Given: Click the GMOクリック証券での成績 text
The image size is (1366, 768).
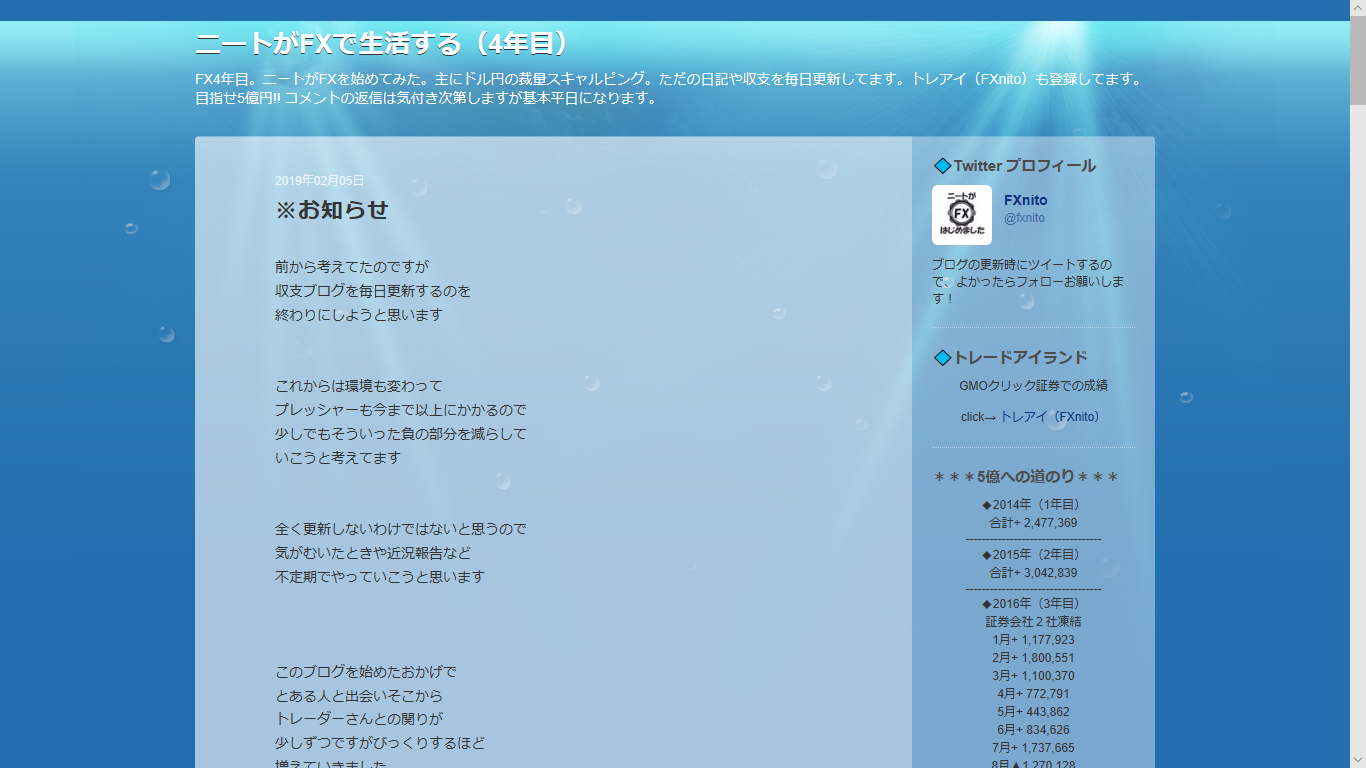Looking at the screenshot, I should point(1033,385).
